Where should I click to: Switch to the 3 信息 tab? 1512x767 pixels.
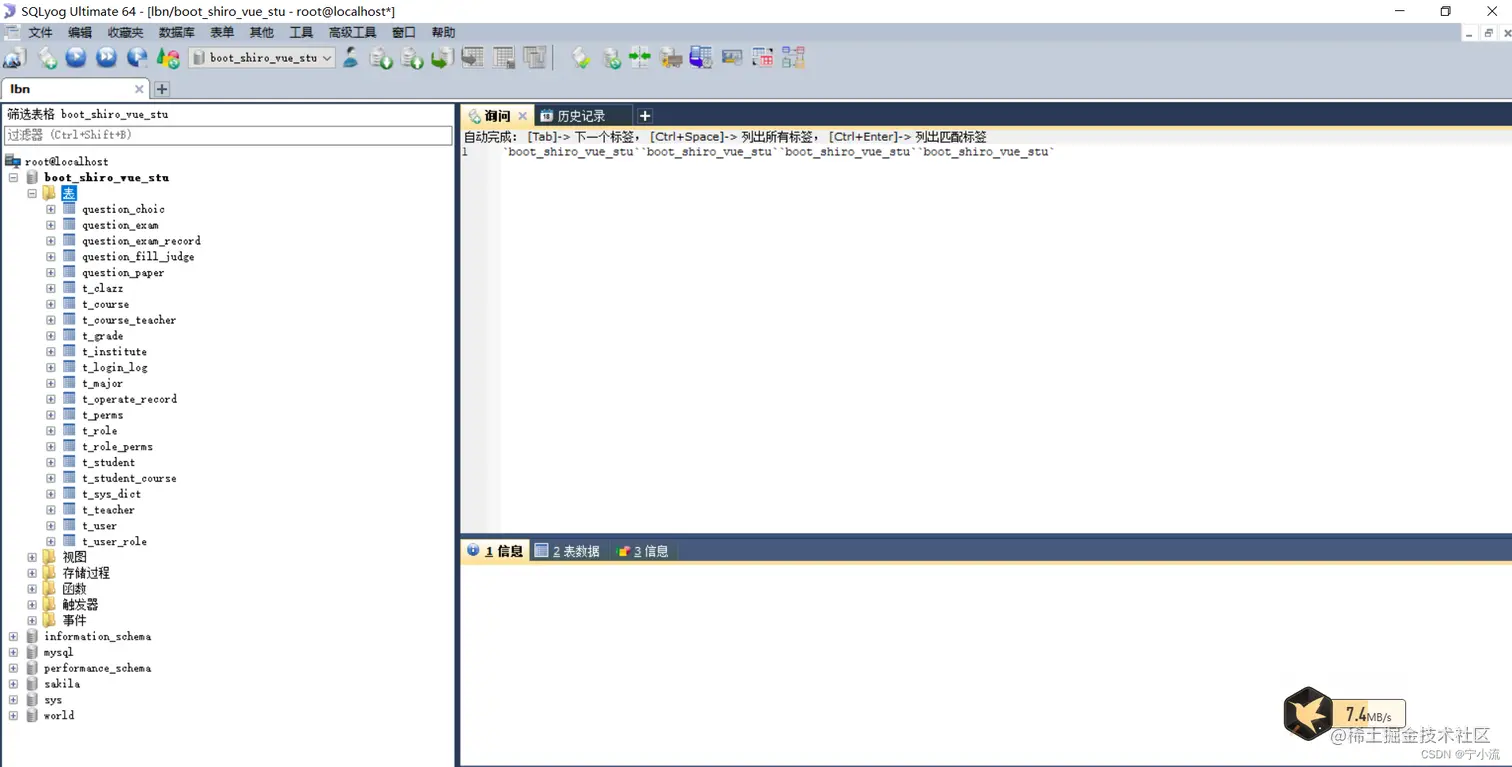[x=643, y=551]
